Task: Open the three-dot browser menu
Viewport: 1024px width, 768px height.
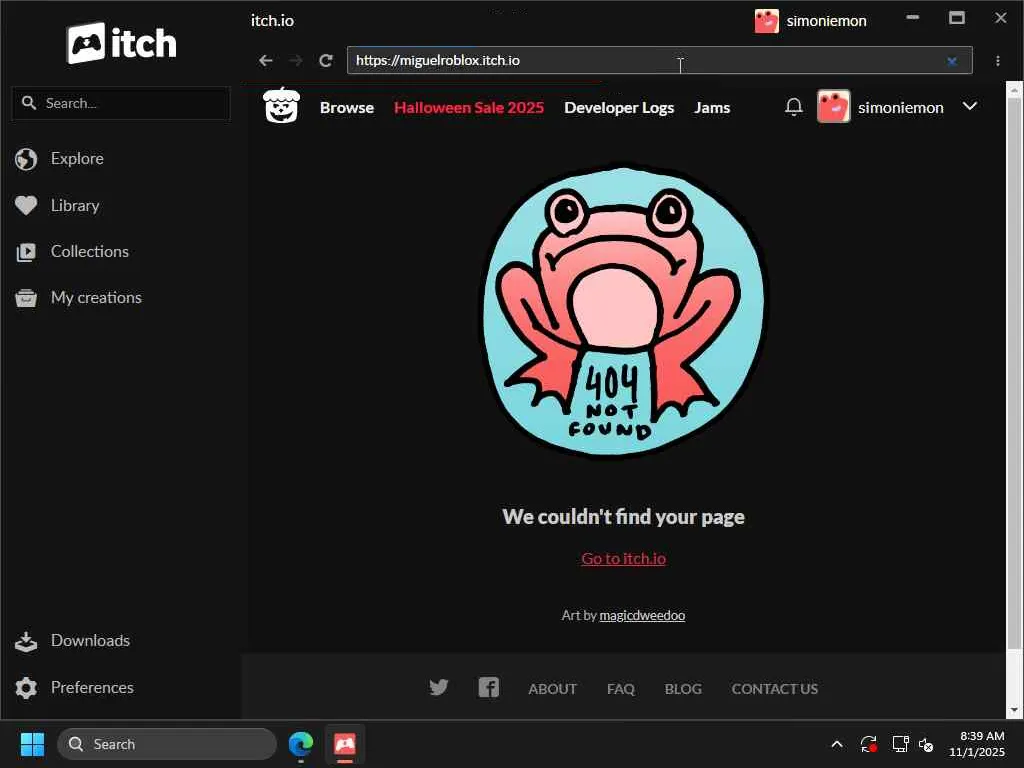Action: [x=998, y=61]
